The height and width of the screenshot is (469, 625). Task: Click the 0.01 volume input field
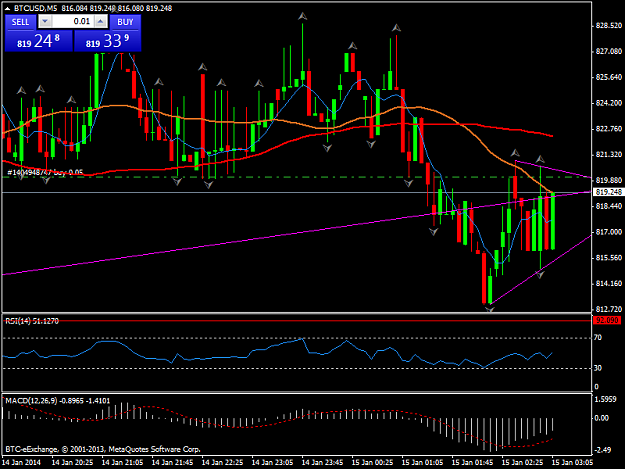coord(73,22)
